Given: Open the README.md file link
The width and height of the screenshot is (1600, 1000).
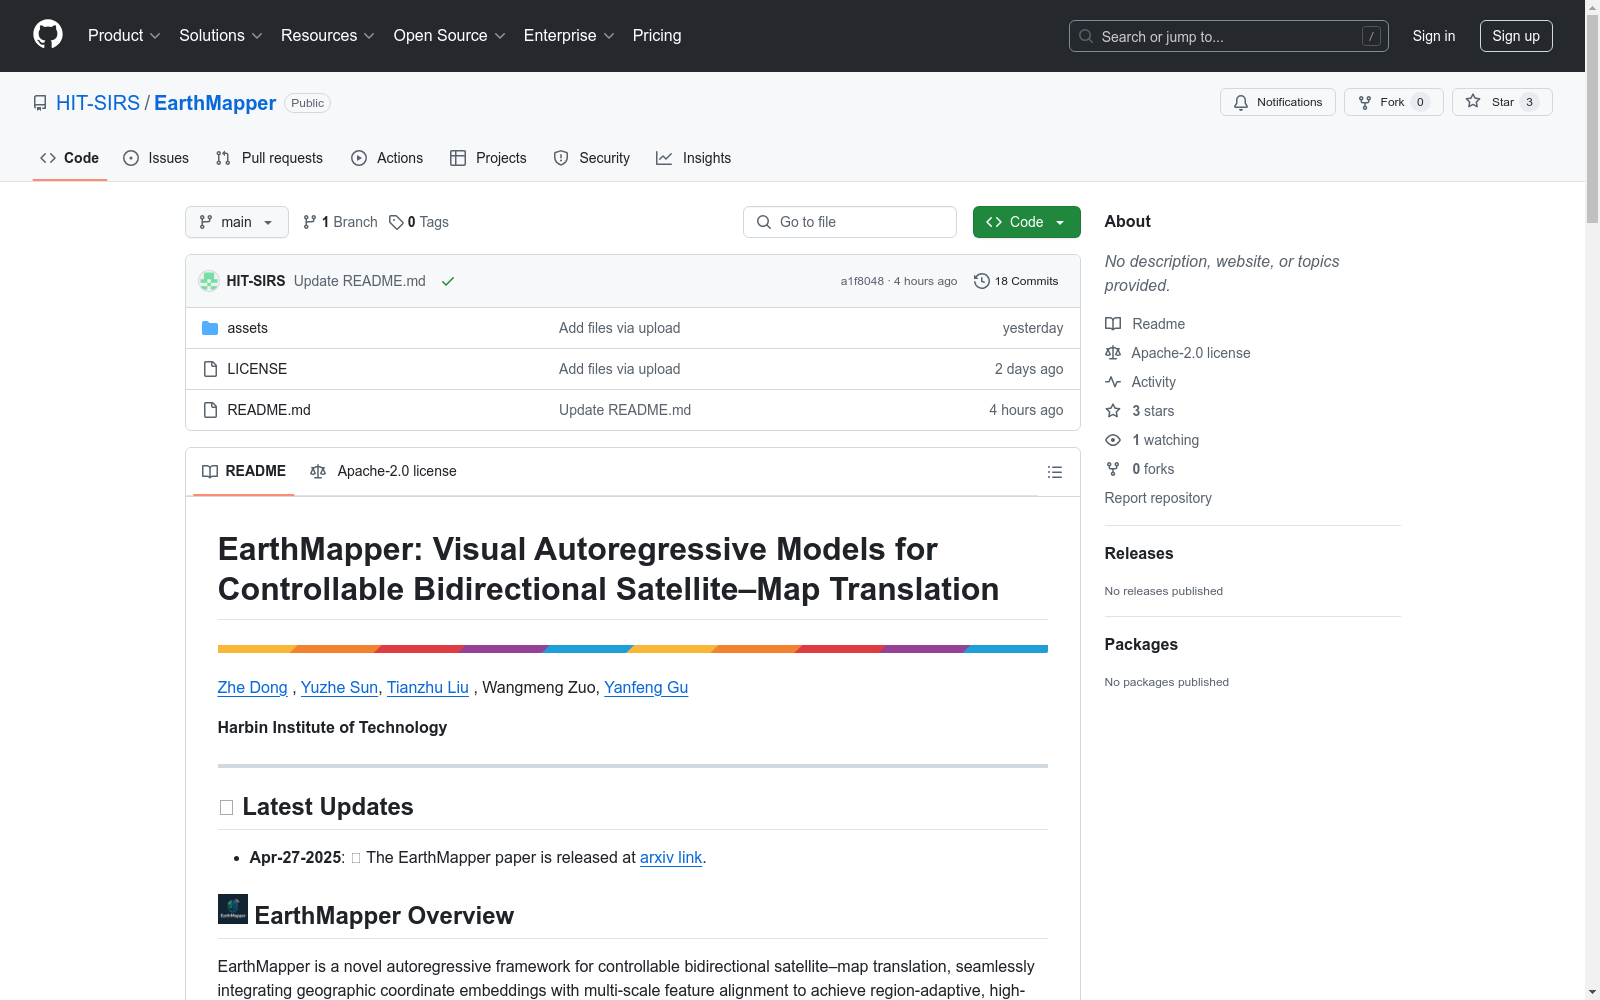Looking at the screenshot, I should [x=269, y=410].
